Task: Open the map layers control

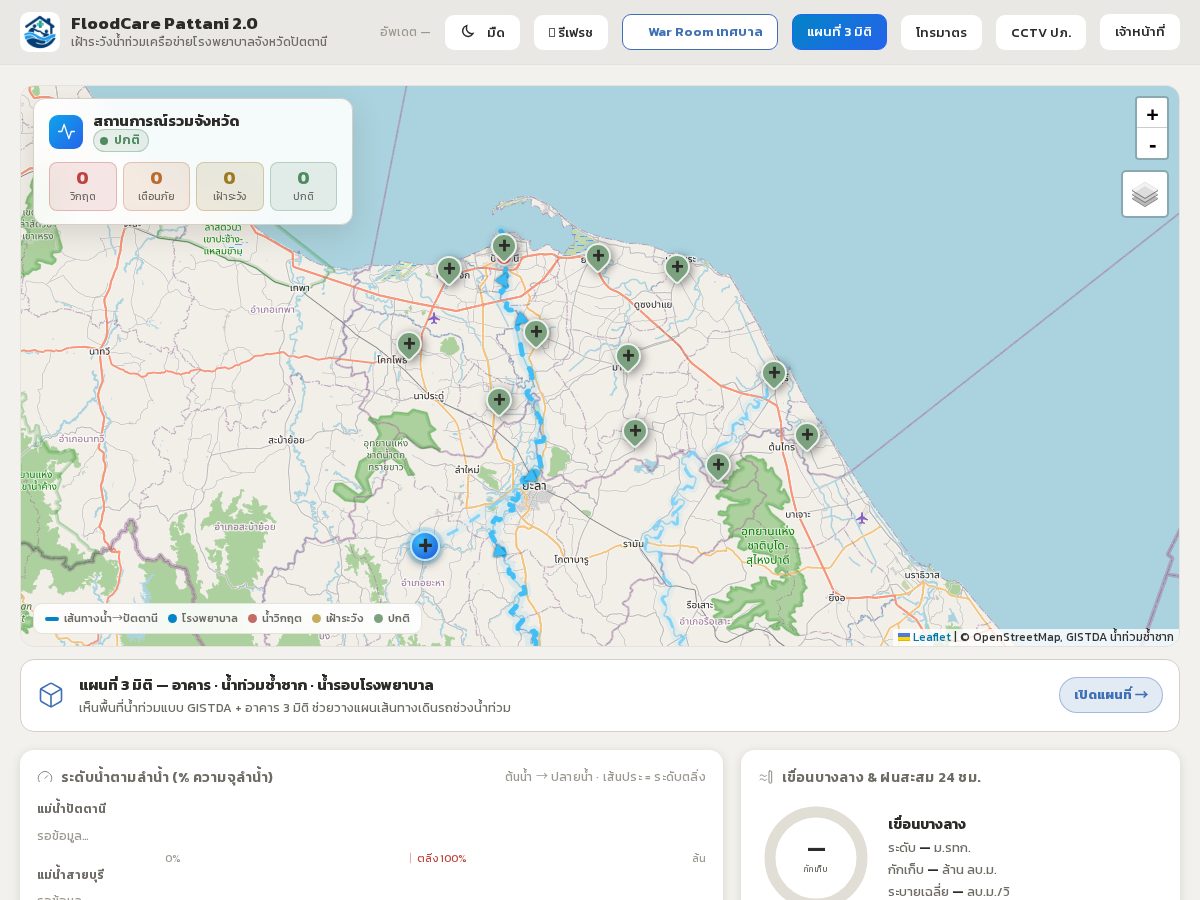Action: coord(1145,194)
